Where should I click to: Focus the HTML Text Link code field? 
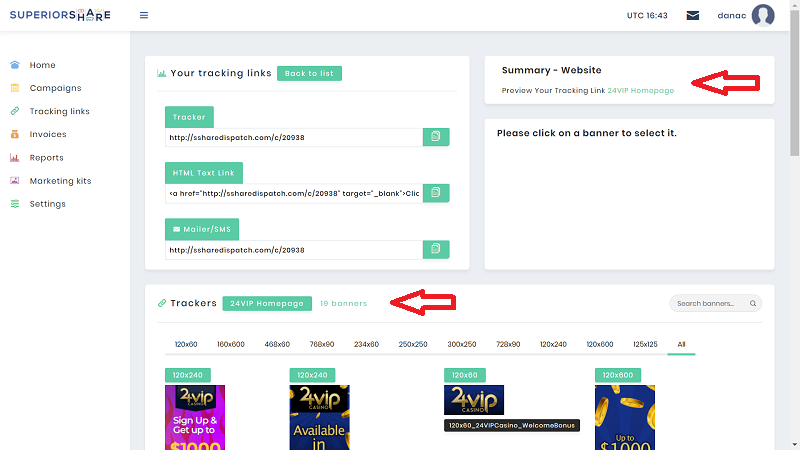[x=294, y=193]
